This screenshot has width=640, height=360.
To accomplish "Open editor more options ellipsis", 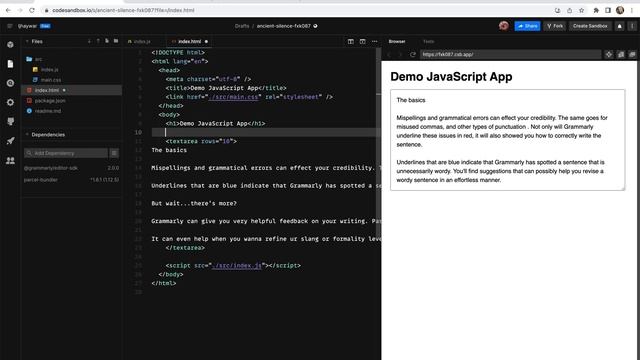I will 374,42.
